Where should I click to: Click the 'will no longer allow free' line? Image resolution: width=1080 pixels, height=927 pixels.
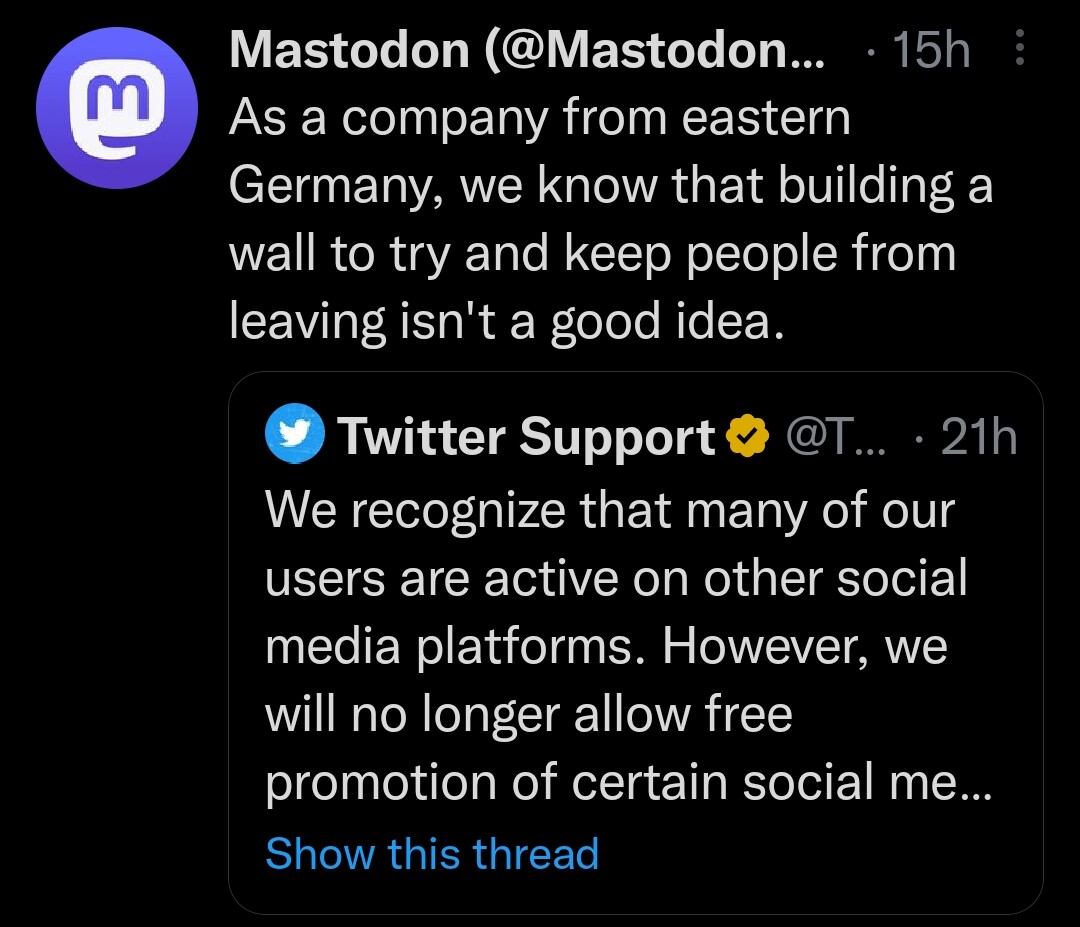[528, 715]
